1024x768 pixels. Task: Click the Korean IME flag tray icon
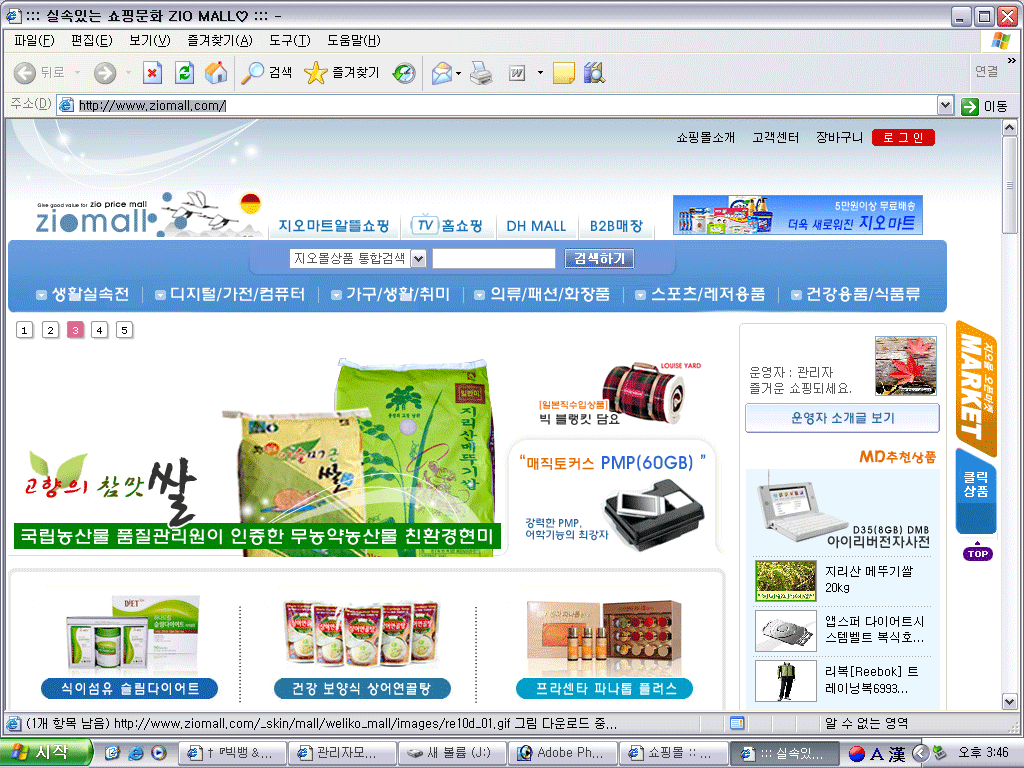(857, 754)
